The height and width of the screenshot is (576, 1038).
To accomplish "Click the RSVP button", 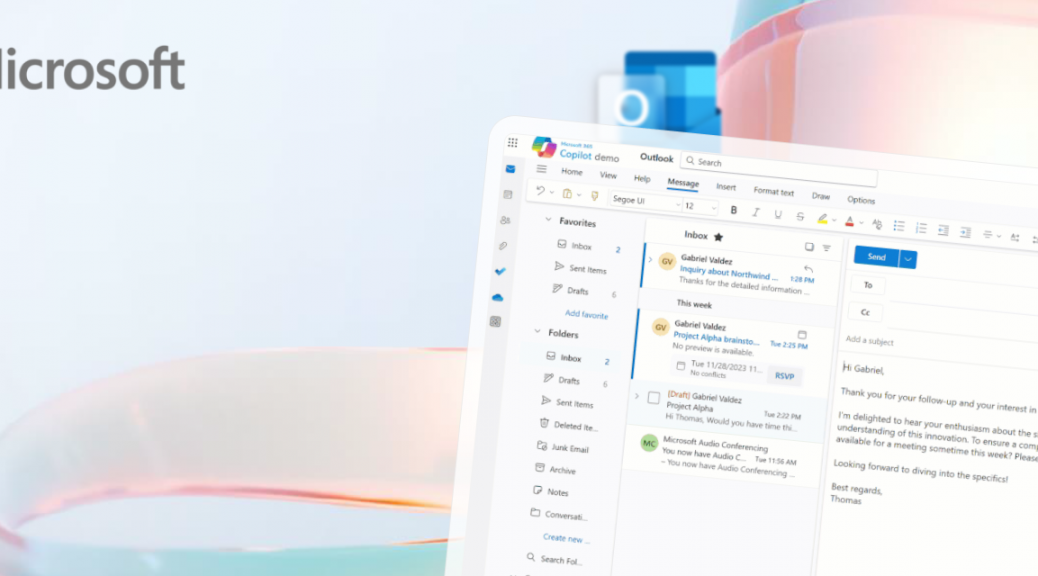I will point(784,376).
